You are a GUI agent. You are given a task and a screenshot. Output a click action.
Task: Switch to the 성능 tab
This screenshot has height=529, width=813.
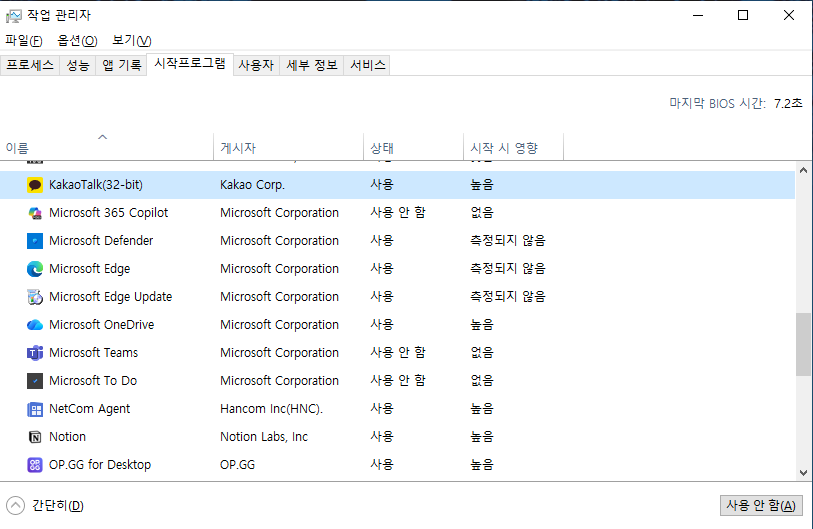point(78,65)
